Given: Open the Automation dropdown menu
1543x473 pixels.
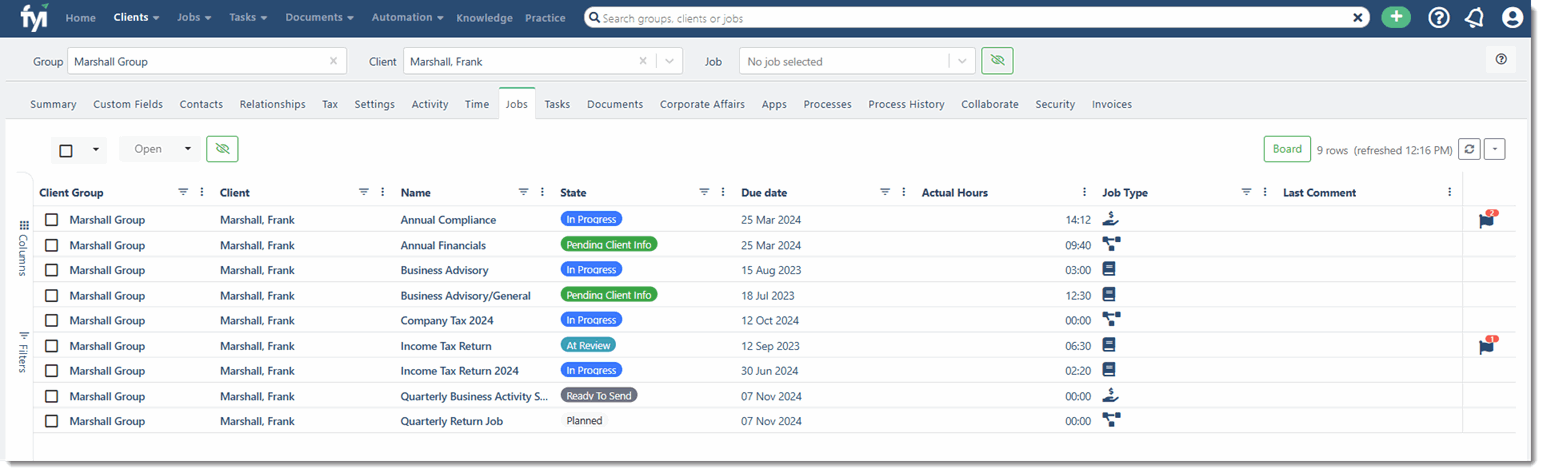Looking at the screenshot, I should coord(408,17).
